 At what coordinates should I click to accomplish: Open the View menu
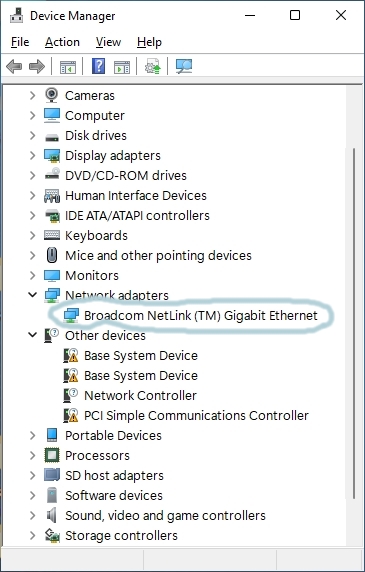coord(108,42)
